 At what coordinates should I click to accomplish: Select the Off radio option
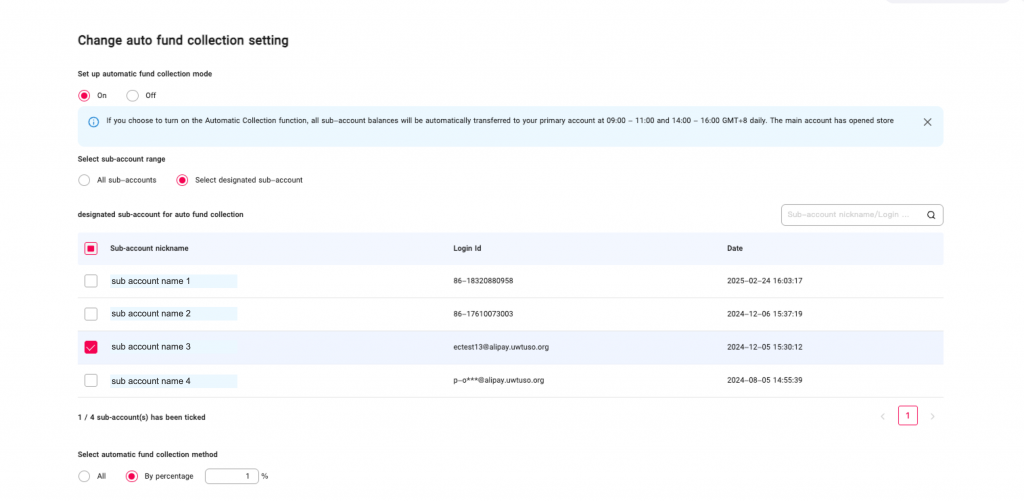point(133,95)
